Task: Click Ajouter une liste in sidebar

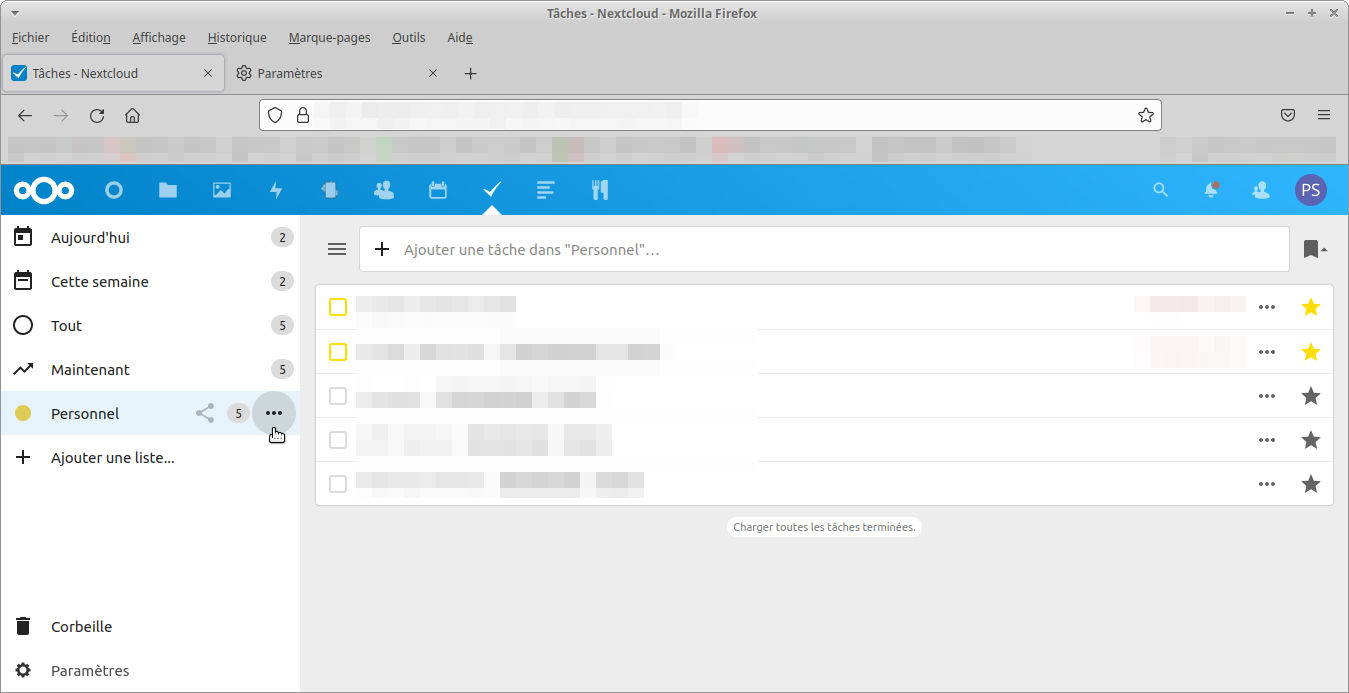Action: 112,458
